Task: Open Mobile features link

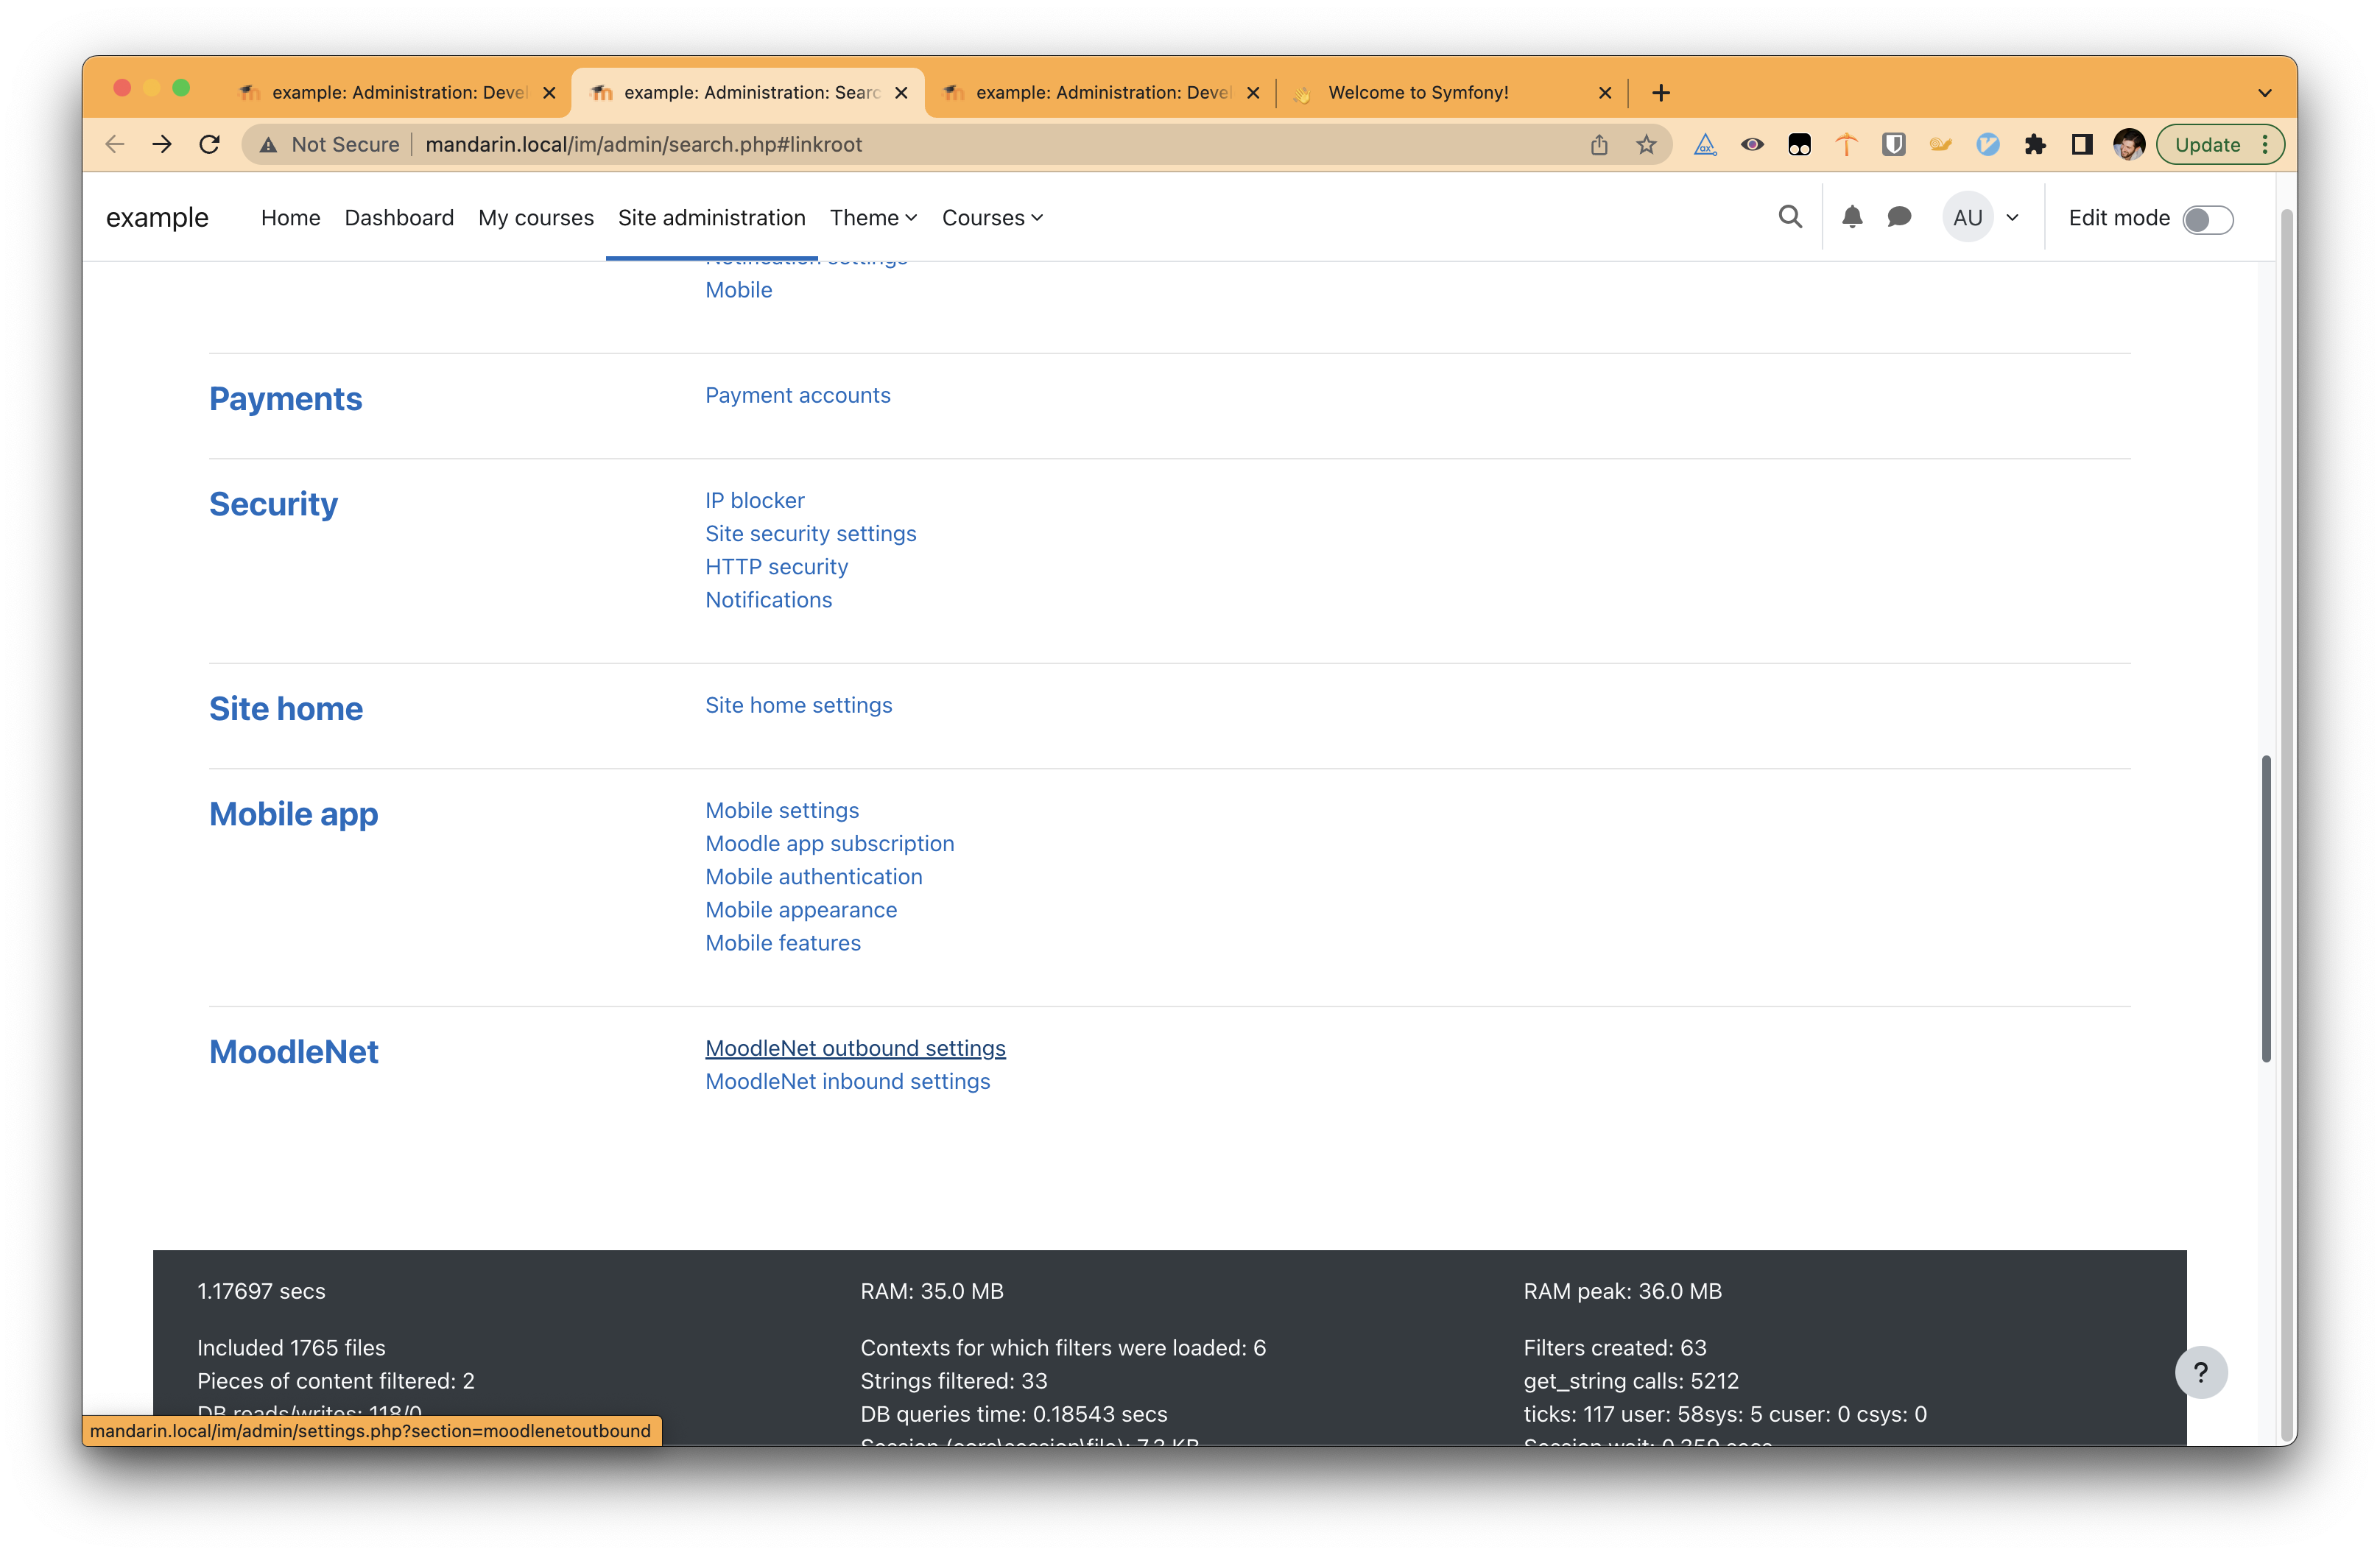Action: [782, 942]
